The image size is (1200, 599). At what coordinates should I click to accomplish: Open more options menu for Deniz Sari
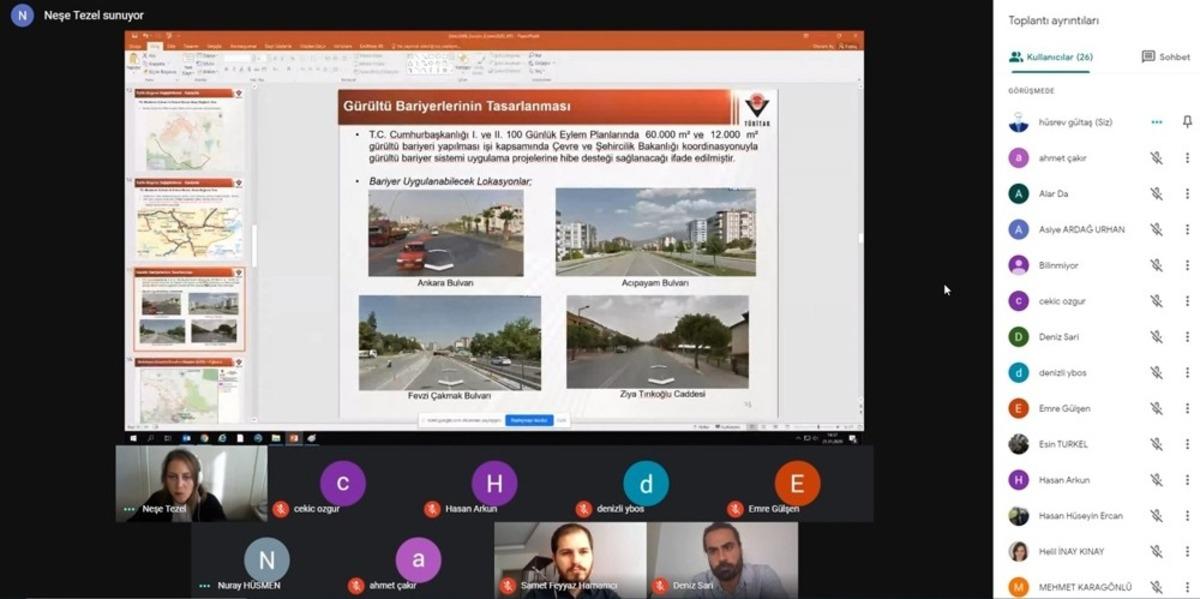point(1187,337)
